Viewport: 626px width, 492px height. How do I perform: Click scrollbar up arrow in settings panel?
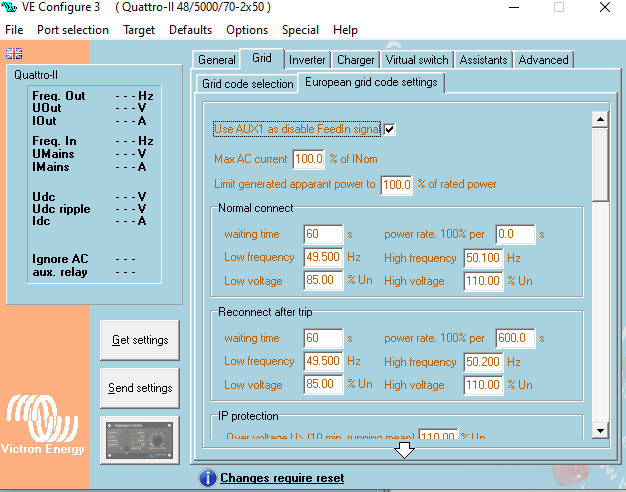coord(600,119)
